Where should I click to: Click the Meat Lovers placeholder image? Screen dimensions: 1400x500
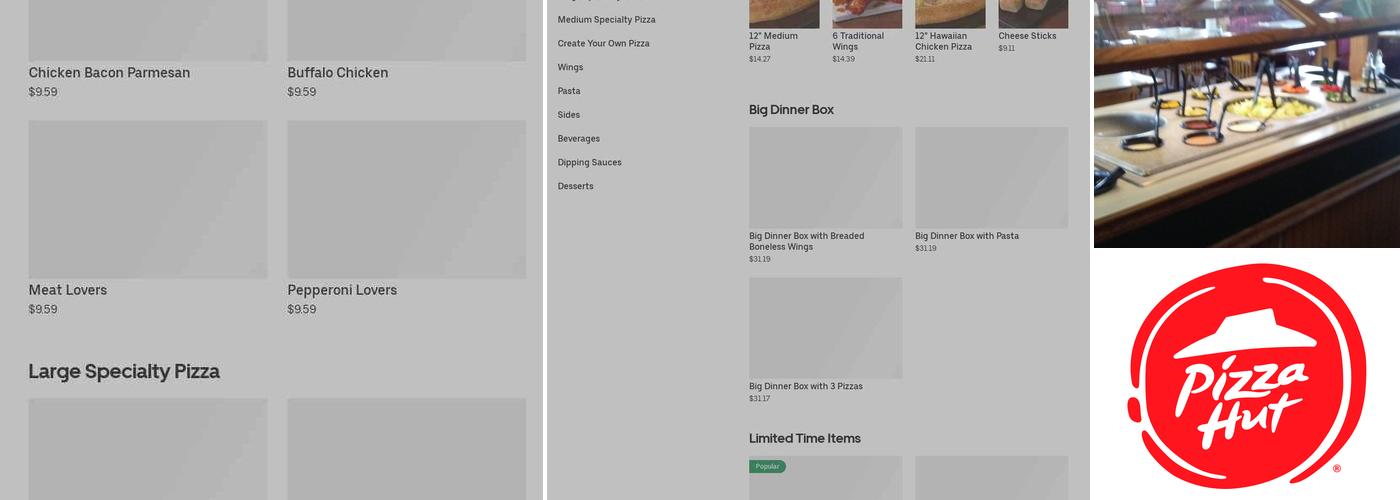(x=148, y=200)
